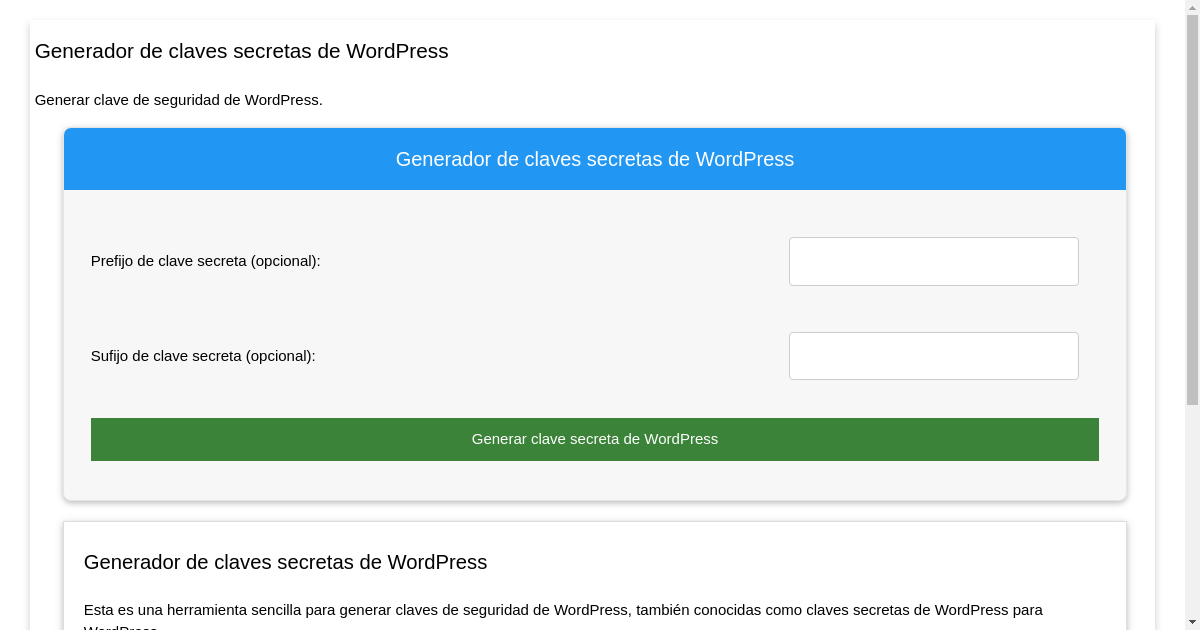The width and height of the screenshot is (1200, 630).
Task: Select the 'Prefijo de clave secreta (opcional)' label
Action: [205, 261]
